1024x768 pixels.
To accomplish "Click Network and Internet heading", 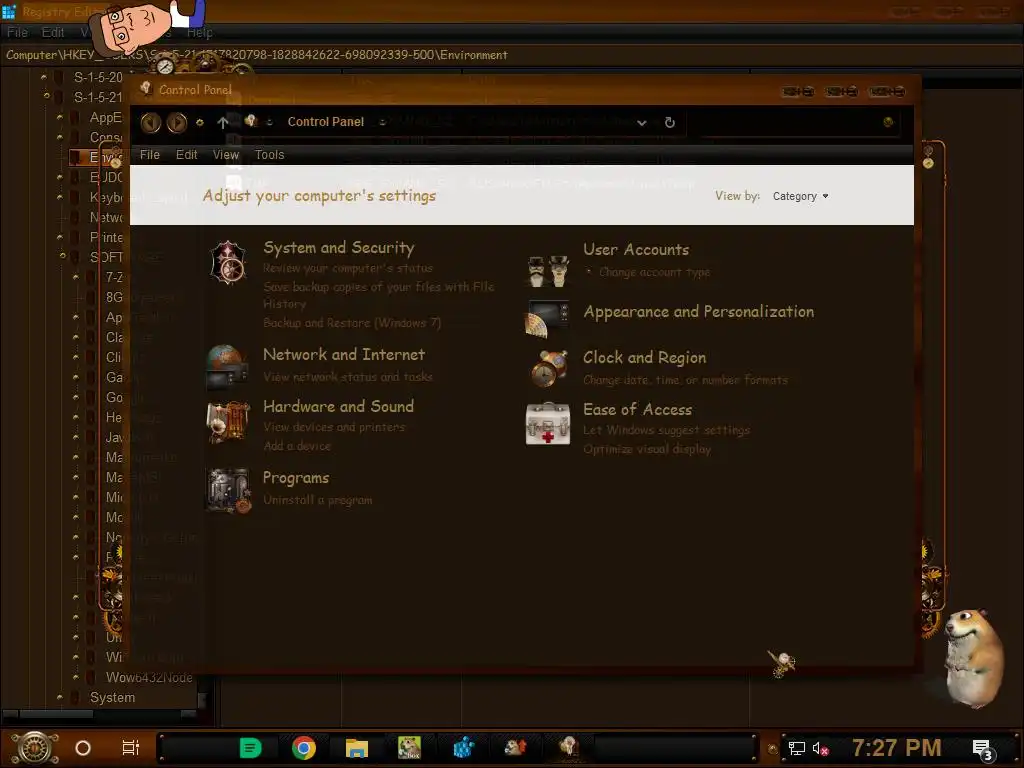I will pyautogui.click(x=344, y=355).
